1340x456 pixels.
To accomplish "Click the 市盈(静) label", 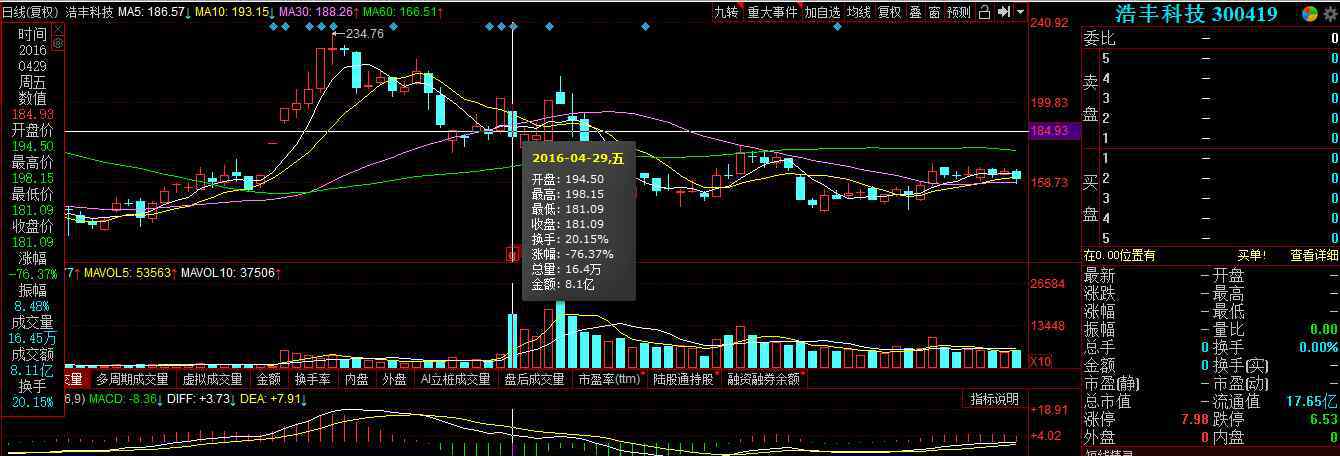I will (1110, 383).
